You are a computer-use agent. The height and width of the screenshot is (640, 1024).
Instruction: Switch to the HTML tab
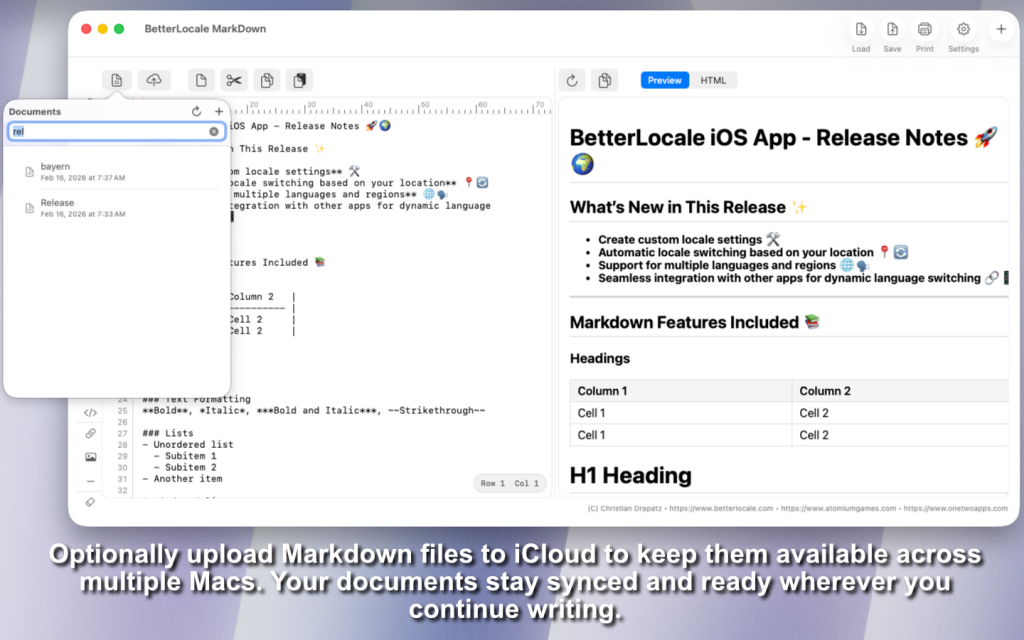point(713,80)
